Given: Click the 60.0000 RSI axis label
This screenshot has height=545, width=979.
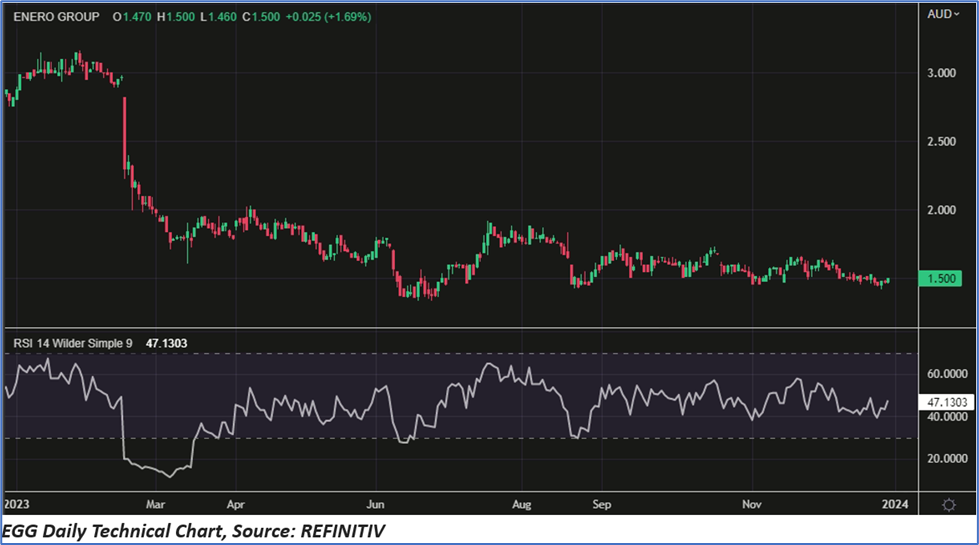Looking at the screenshot, I should pos(947,374).
